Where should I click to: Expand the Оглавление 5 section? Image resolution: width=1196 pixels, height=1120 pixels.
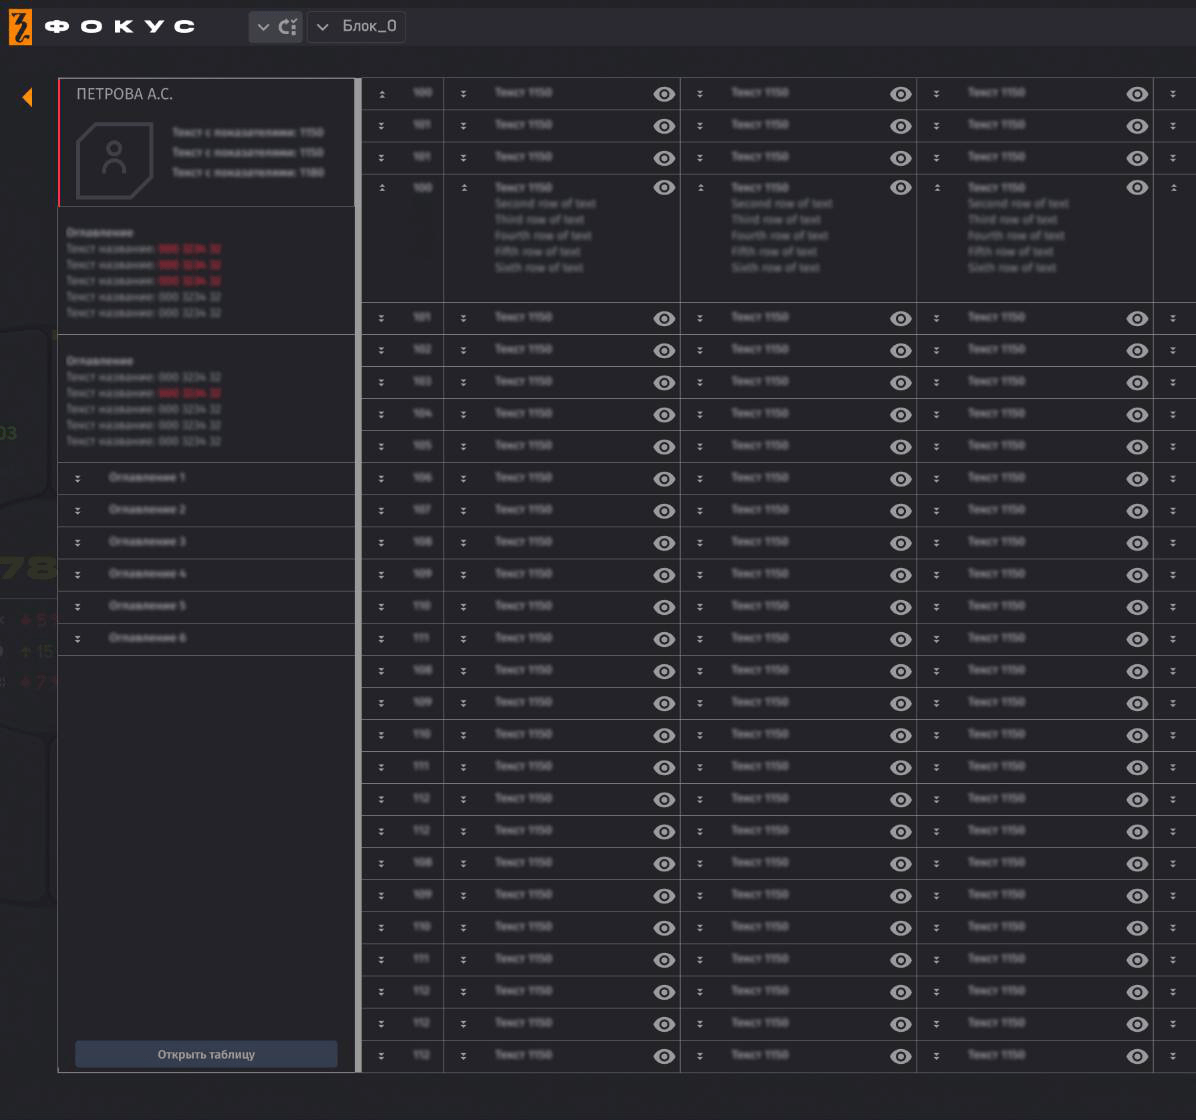point(78,607)
